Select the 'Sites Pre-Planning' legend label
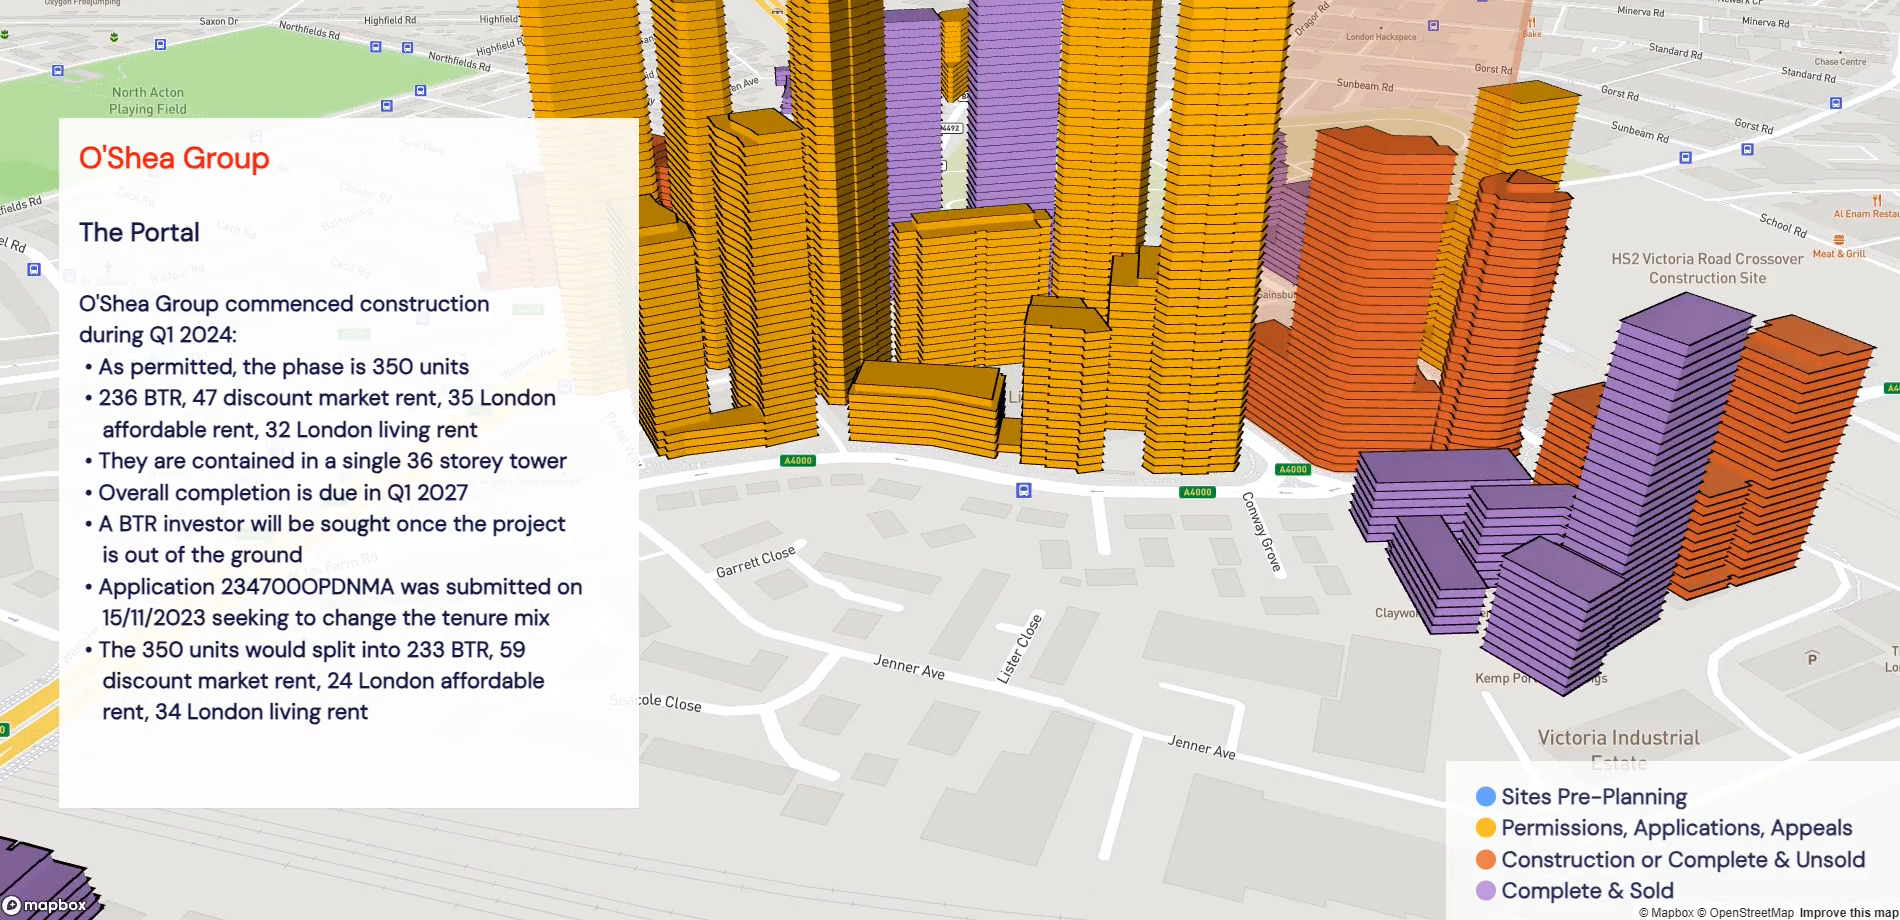This screenshot has width=1900, height=920. tap(1594, 797)
